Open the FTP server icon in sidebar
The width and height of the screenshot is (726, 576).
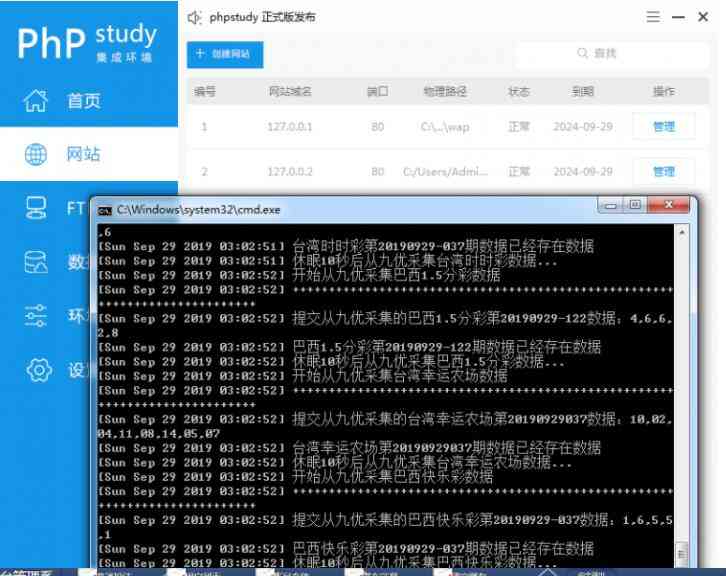coord(36,207)
